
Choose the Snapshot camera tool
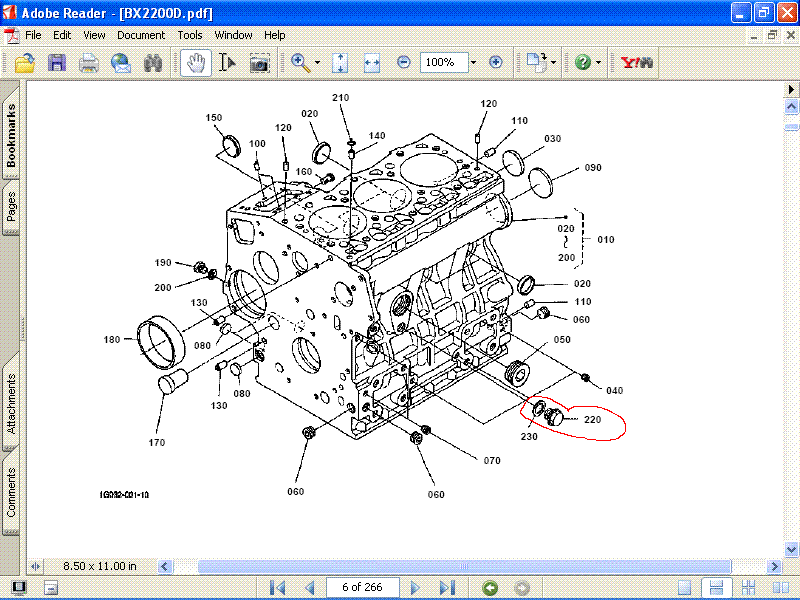click(259, 63)
